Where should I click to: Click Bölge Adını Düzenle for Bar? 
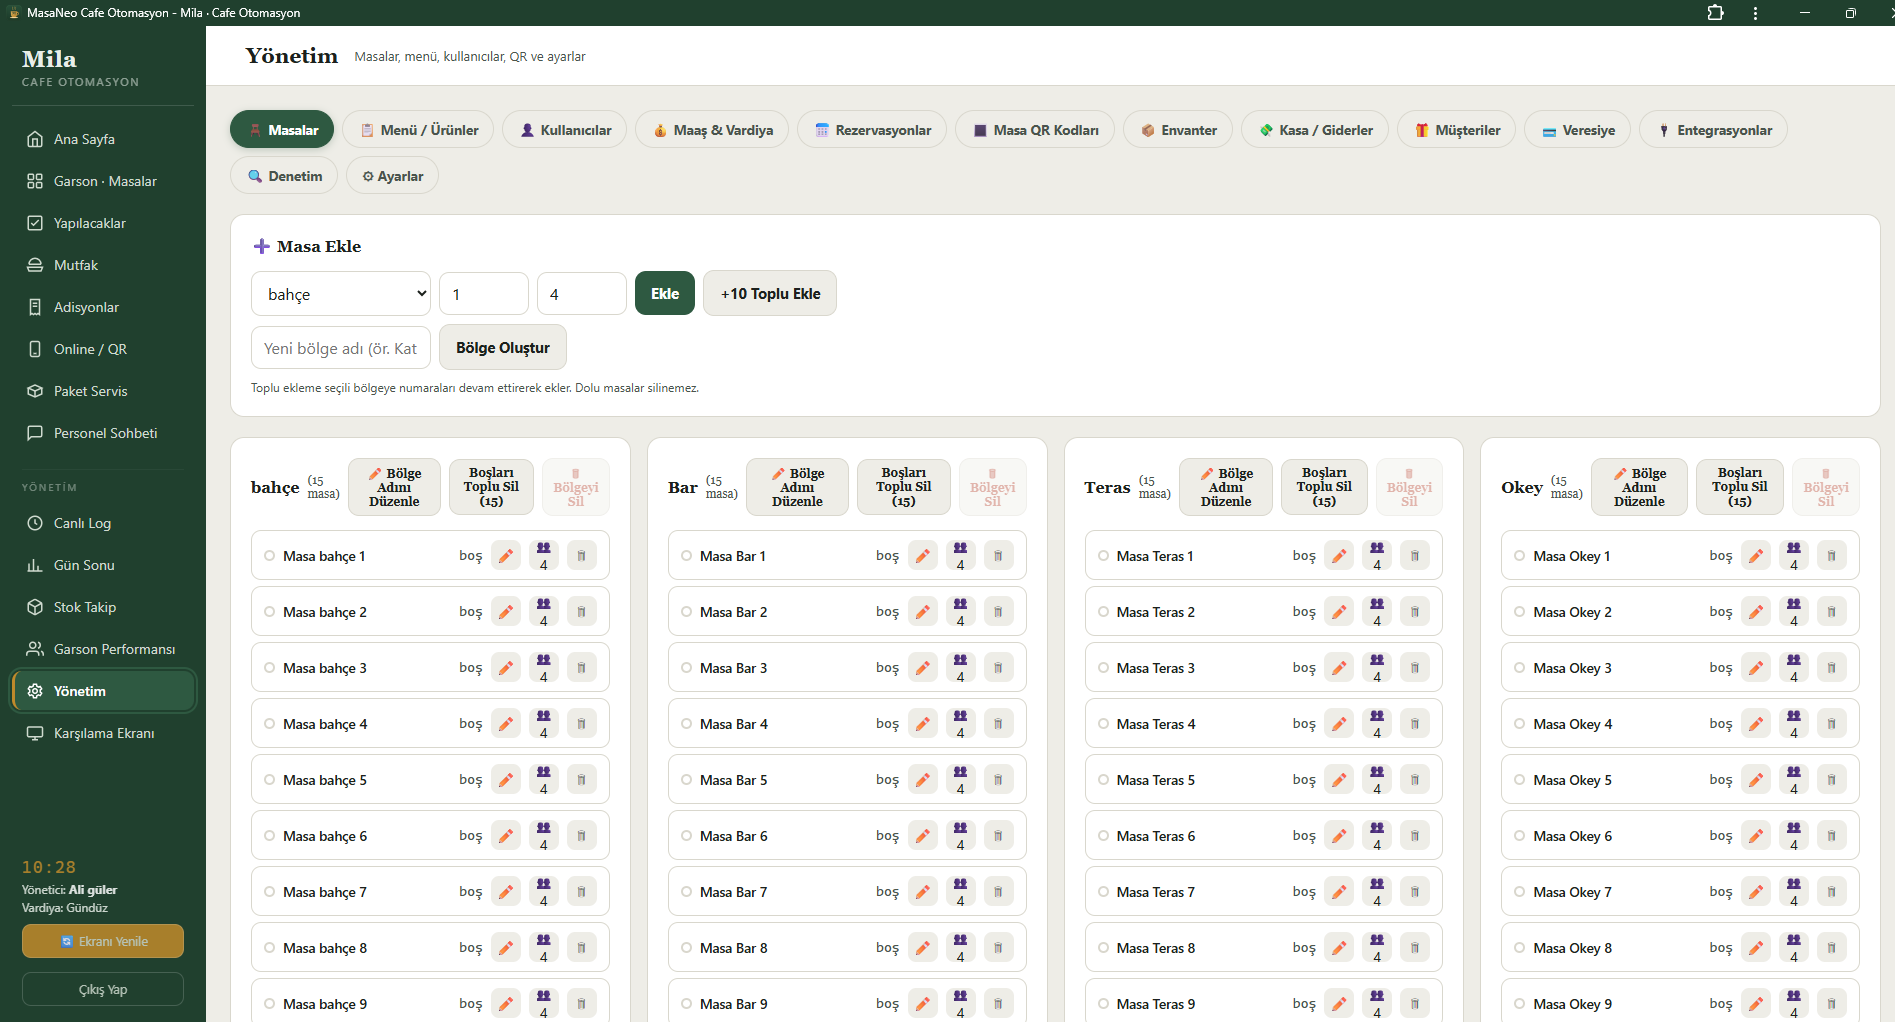pyautogui.click(x=797, y=487)
